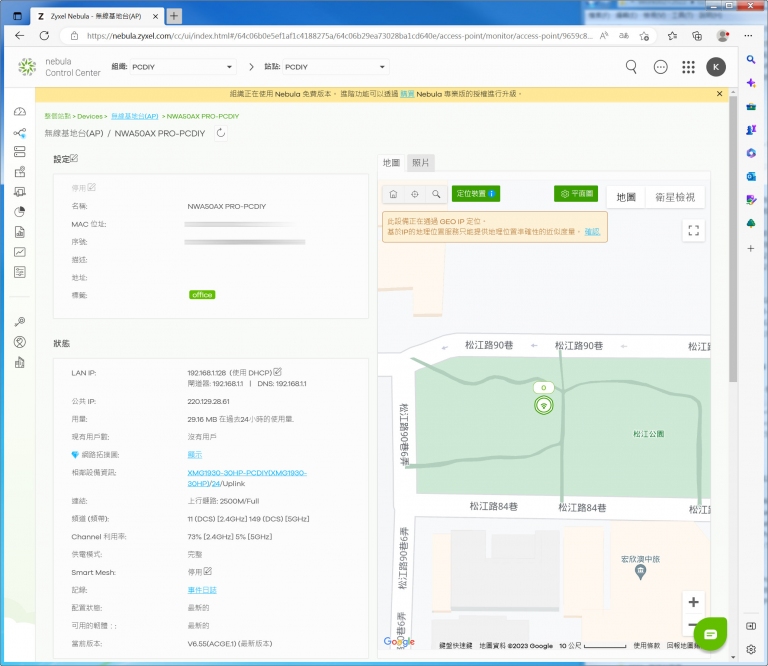Screen dimensions: 768x666
Task: Click the office tag label
Action: [x=202, y=295]
